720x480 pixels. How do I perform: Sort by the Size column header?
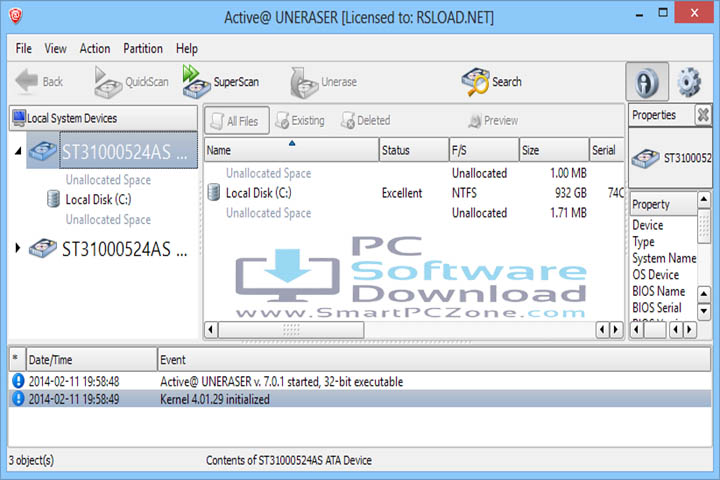click(x=554, y=150)
